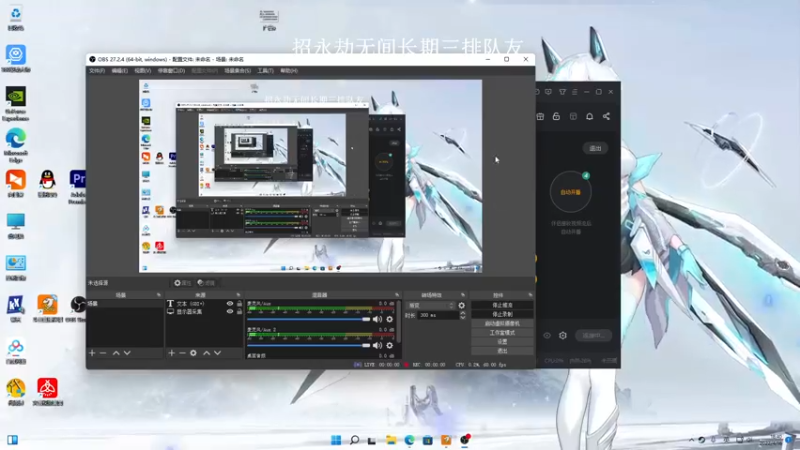The width and height of the screenshot is (800, 450).
Task: Open the Help menu in OBS
Action: (289, 71)
